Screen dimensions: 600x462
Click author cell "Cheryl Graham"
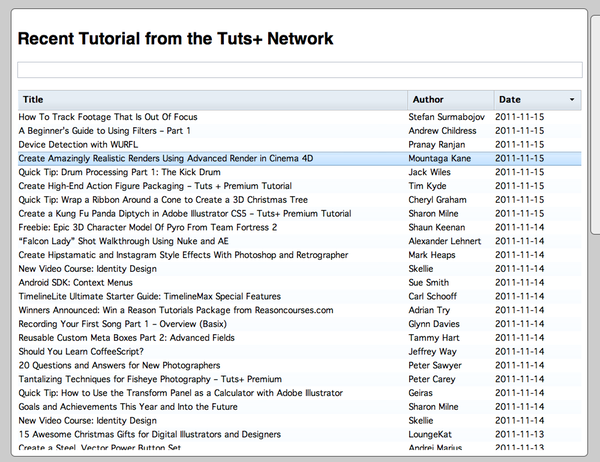437,200
